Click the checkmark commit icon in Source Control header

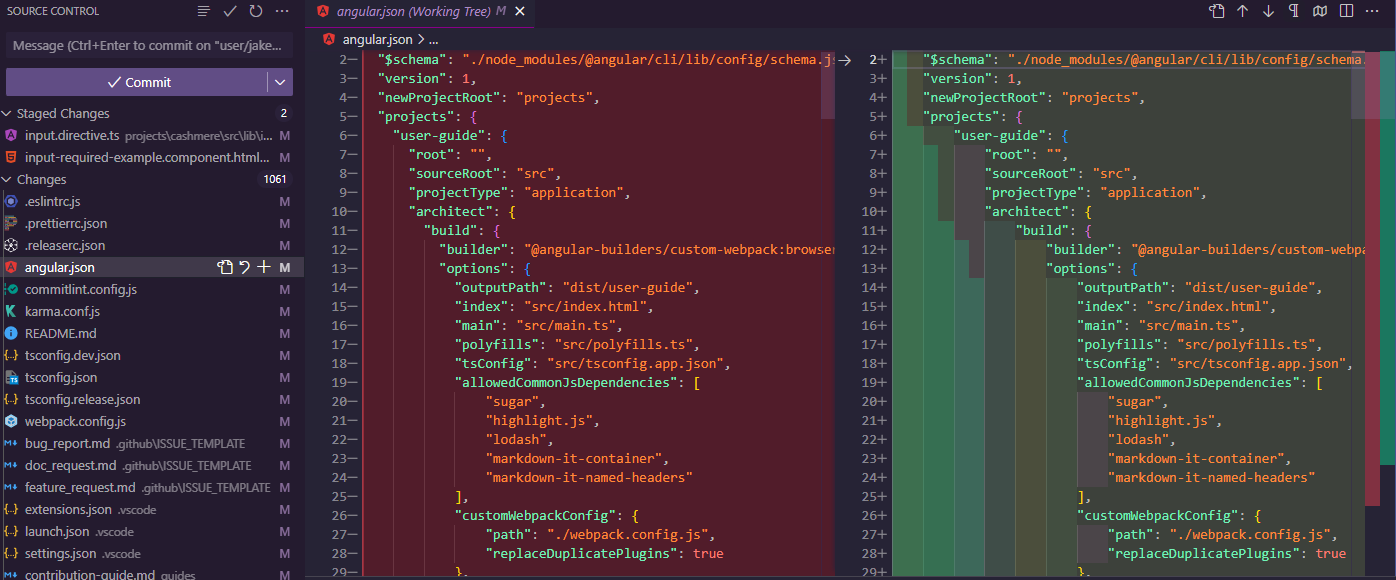[230, 11]
